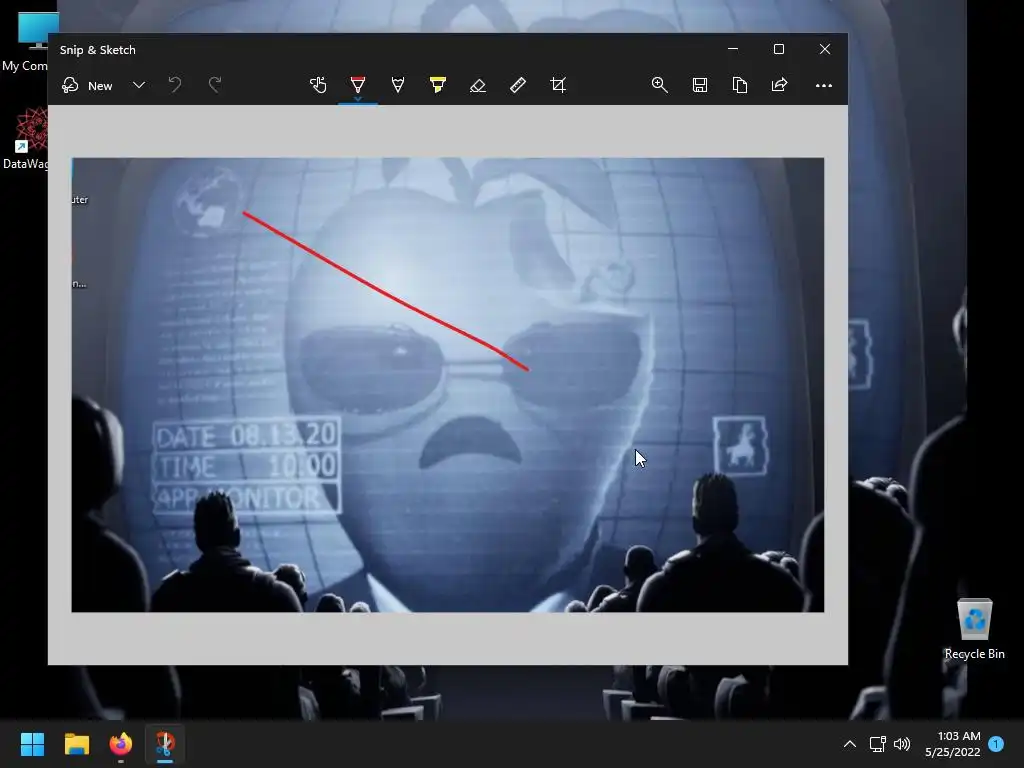
Task: Open the volume tray icon
Action: (902, 744)
